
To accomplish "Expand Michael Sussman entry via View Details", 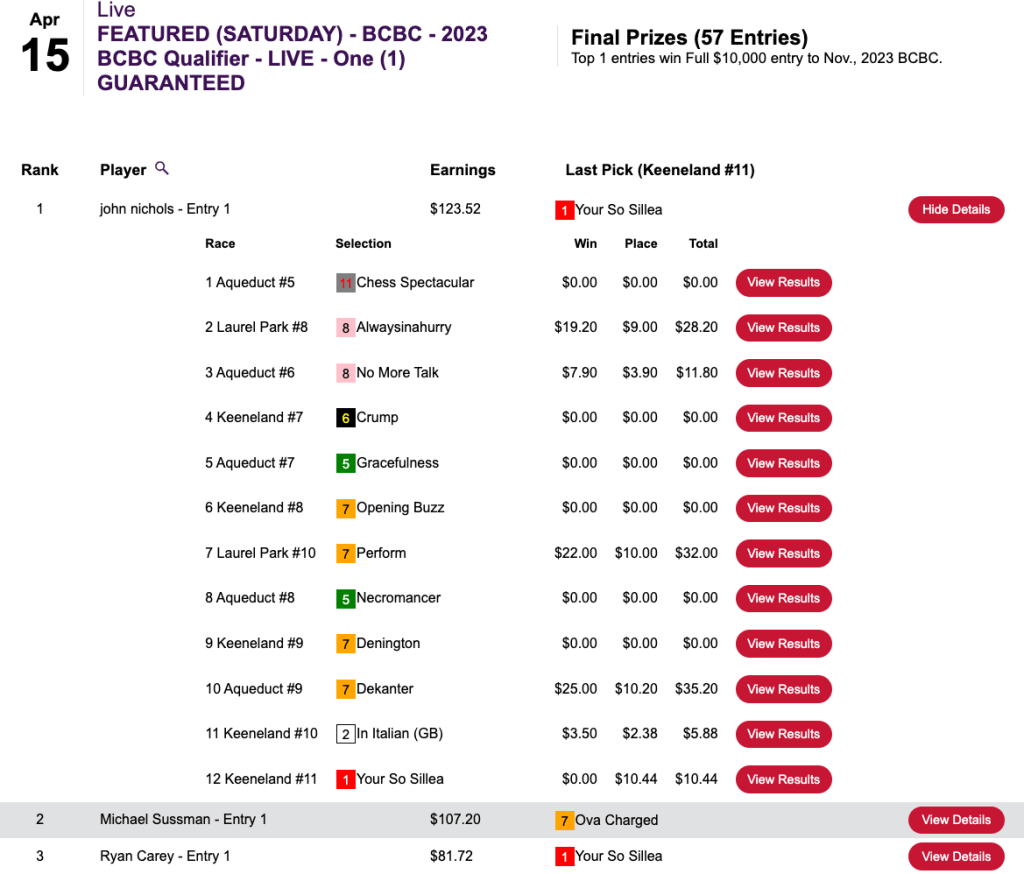I will [x=955, y=820].
